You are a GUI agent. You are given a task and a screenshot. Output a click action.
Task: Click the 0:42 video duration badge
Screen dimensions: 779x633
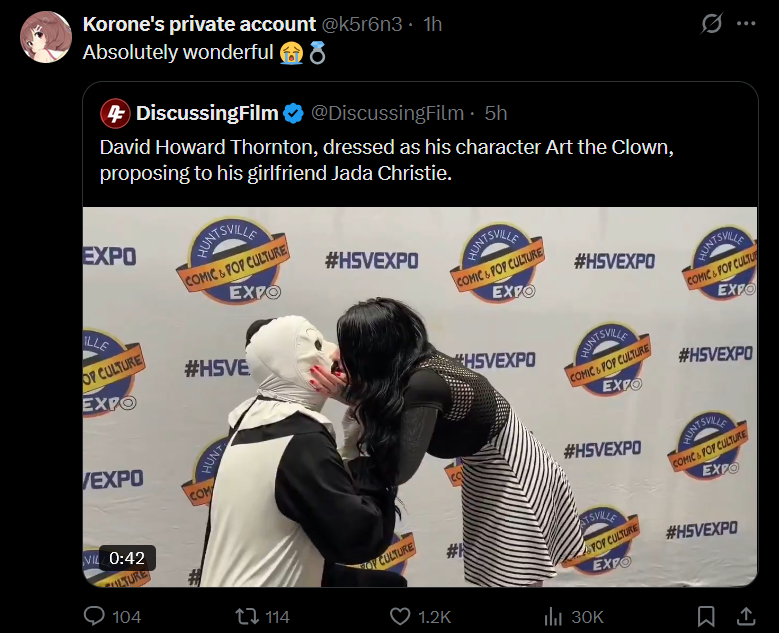127,558
